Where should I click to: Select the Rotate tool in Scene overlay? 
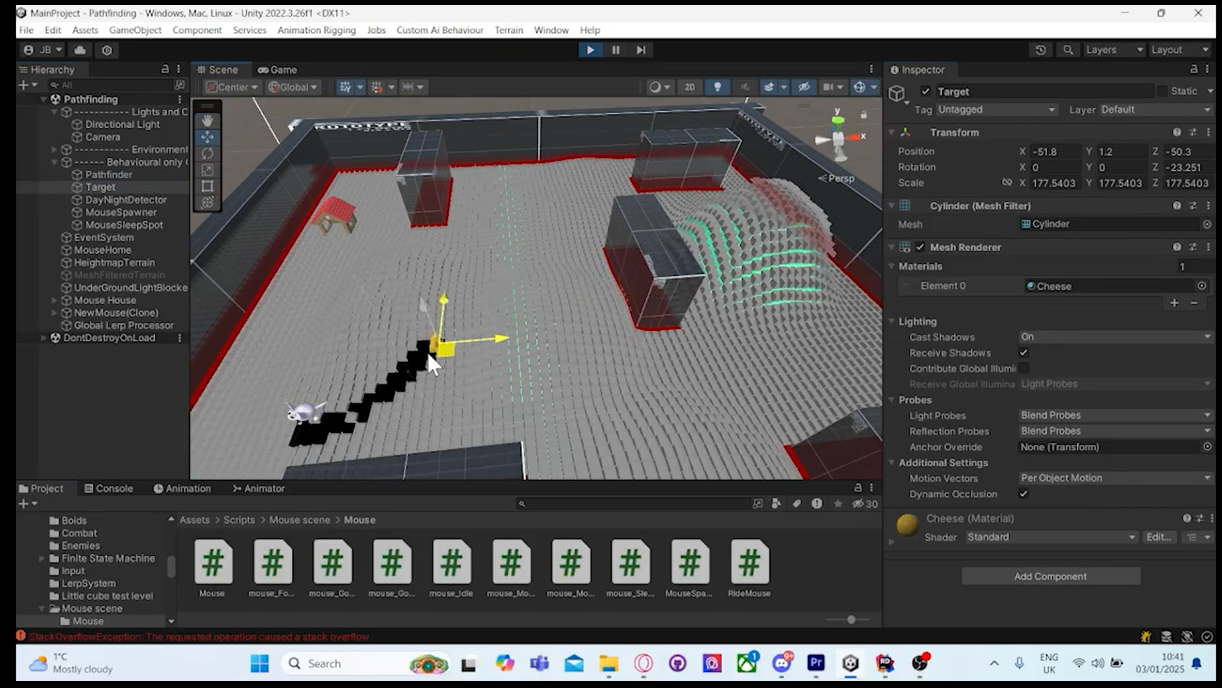pyautogui.click(x=207, y=153)
